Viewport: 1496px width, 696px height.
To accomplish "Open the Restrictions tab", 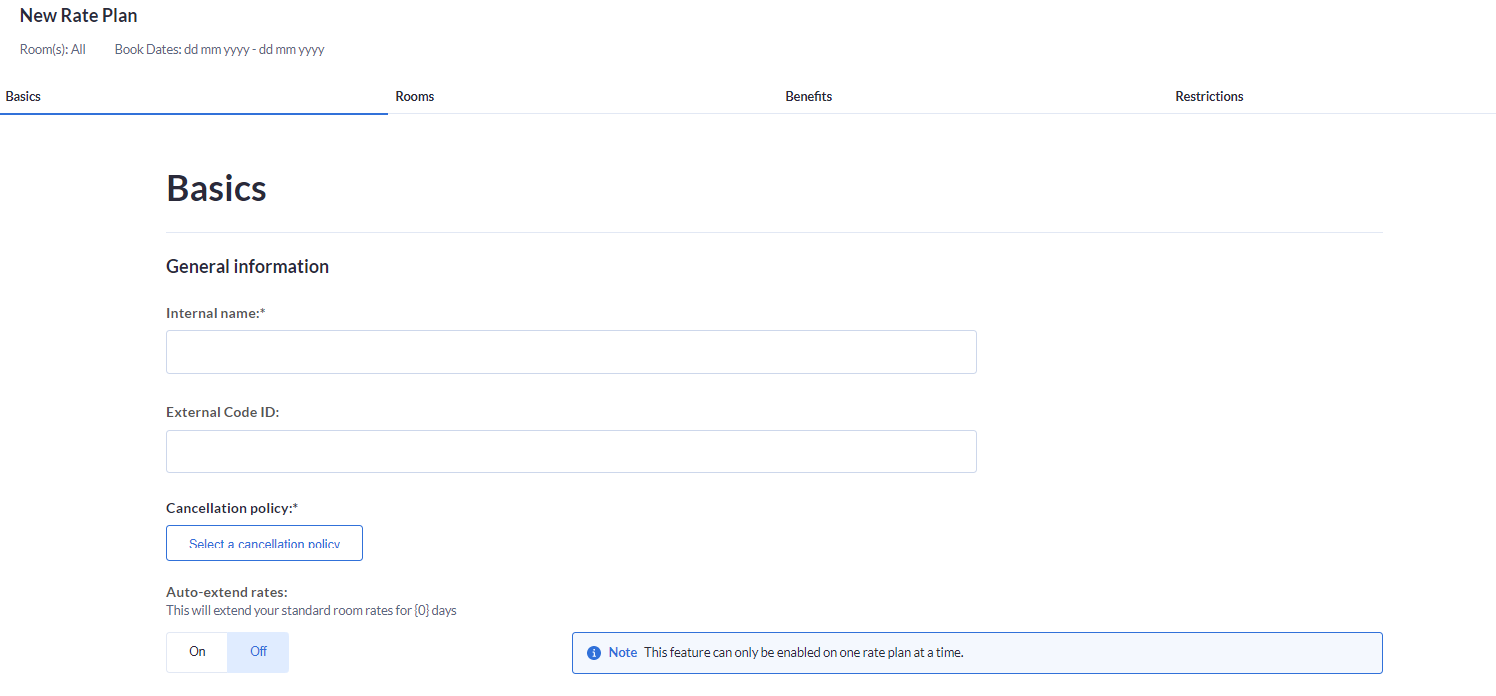I will [1209, 97].
